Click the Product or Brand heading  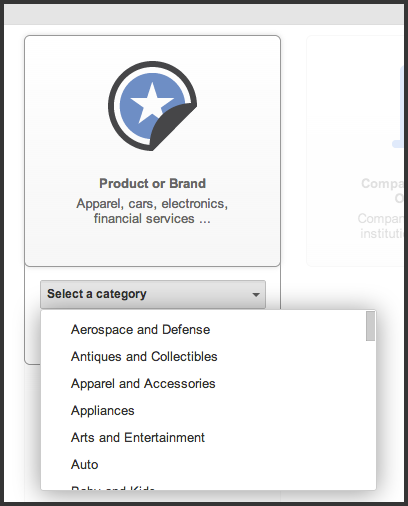[x=153, y=184]
